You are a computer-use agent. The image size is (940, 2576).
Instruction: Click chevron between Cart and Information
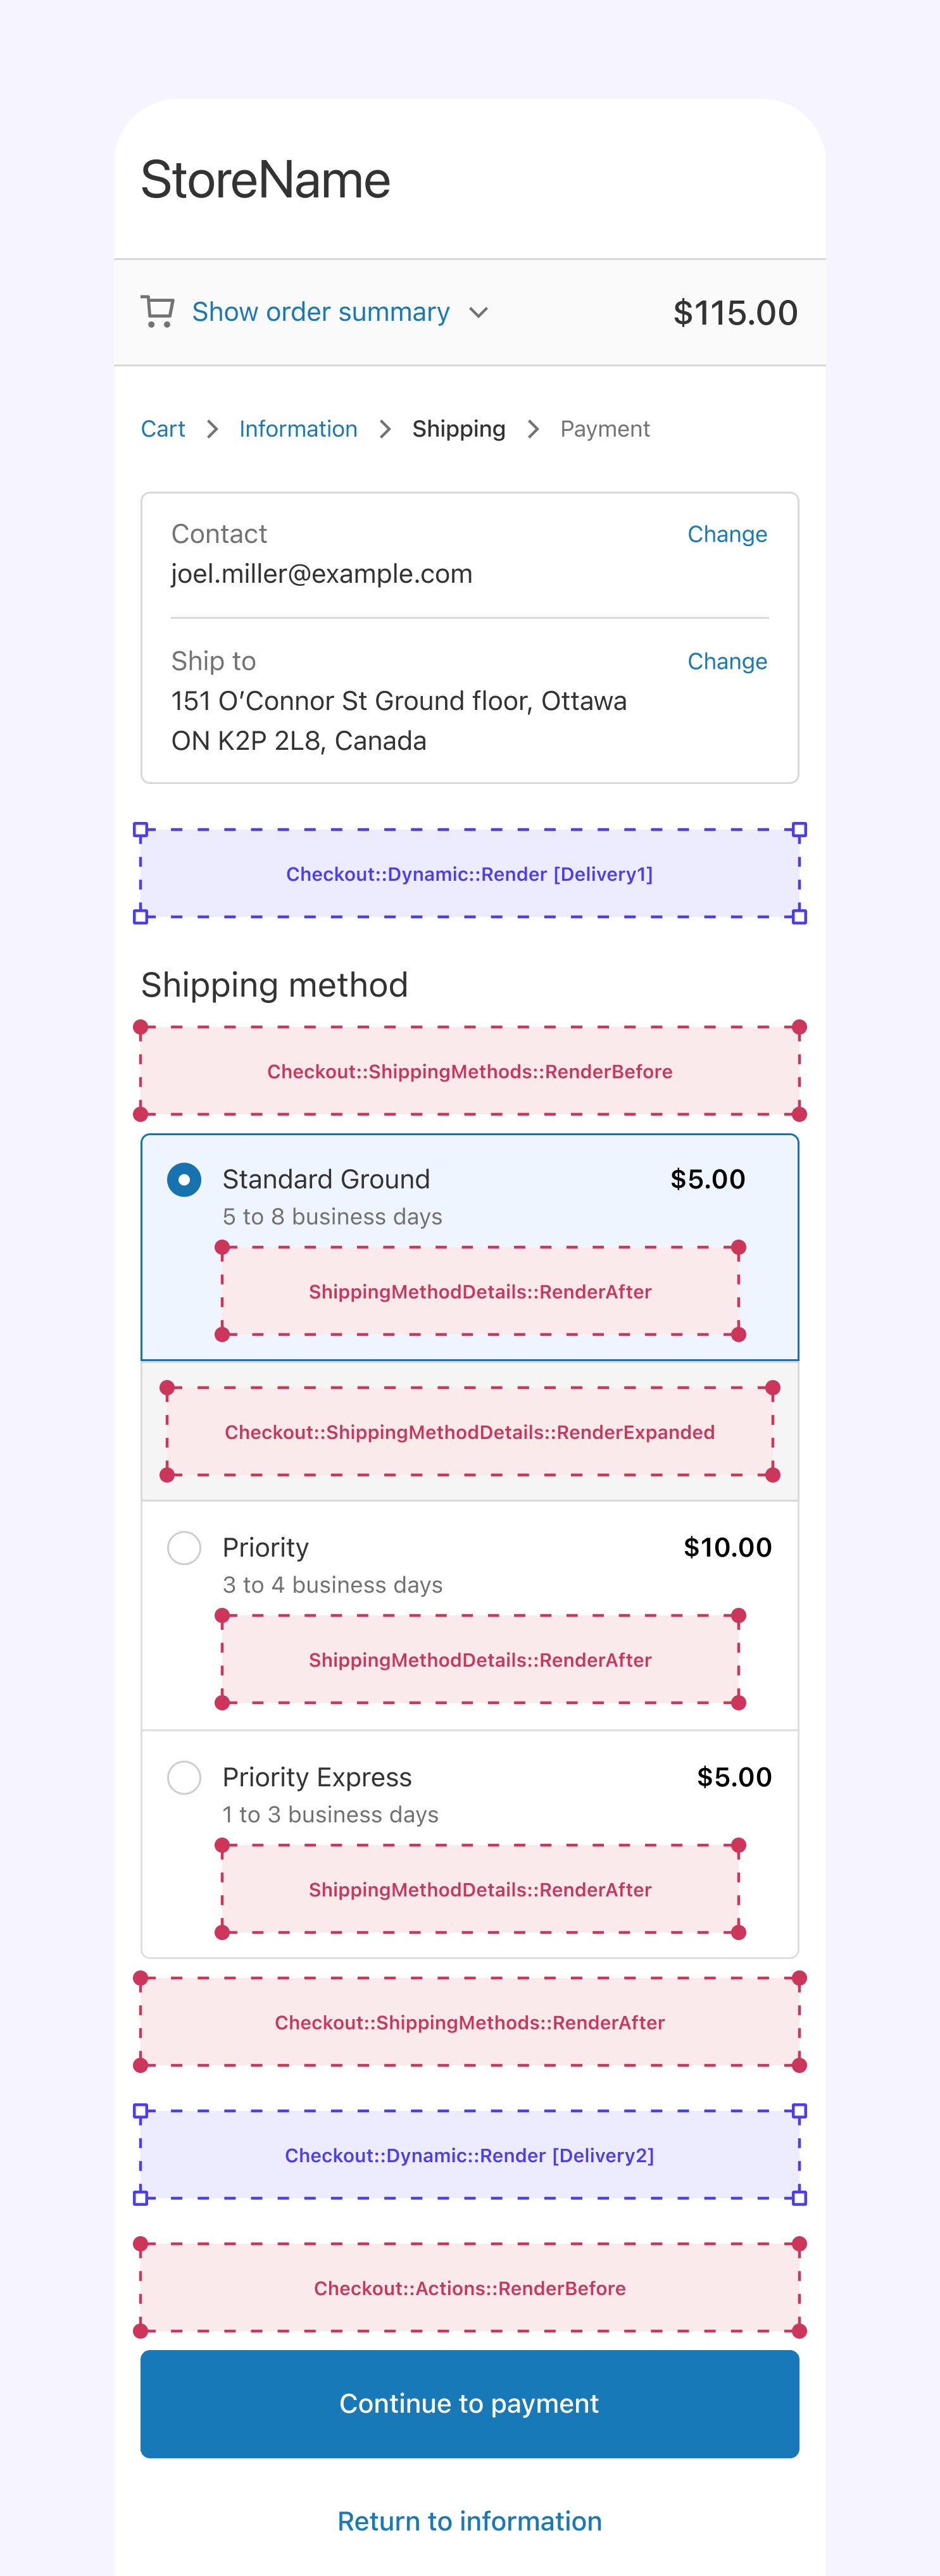point(212,429)
